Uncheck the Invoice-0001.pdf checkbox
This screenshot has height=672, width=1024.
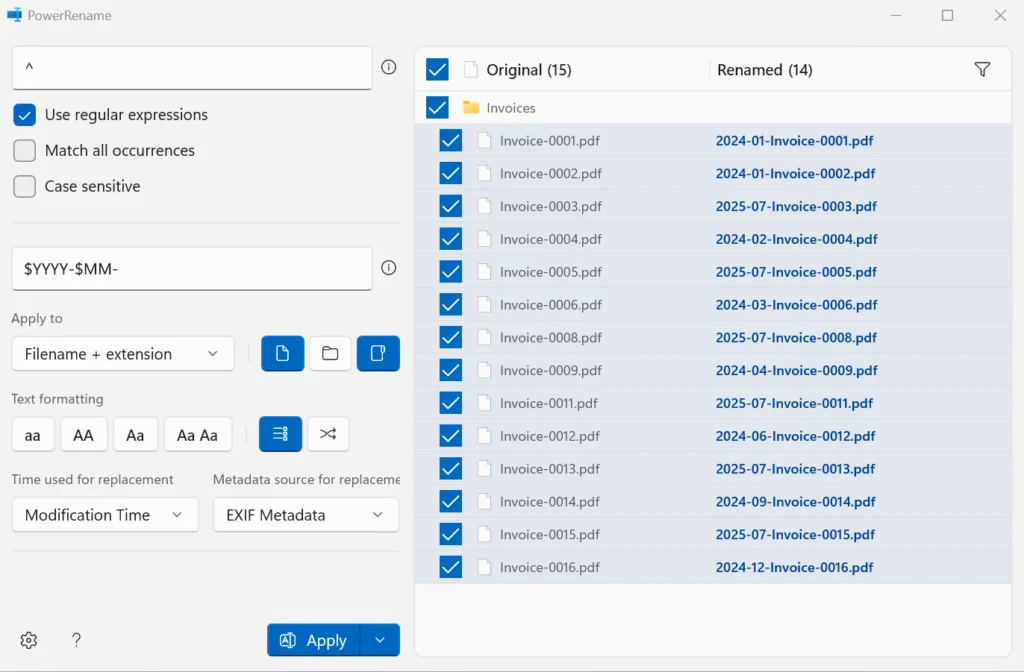pos(451,140)
